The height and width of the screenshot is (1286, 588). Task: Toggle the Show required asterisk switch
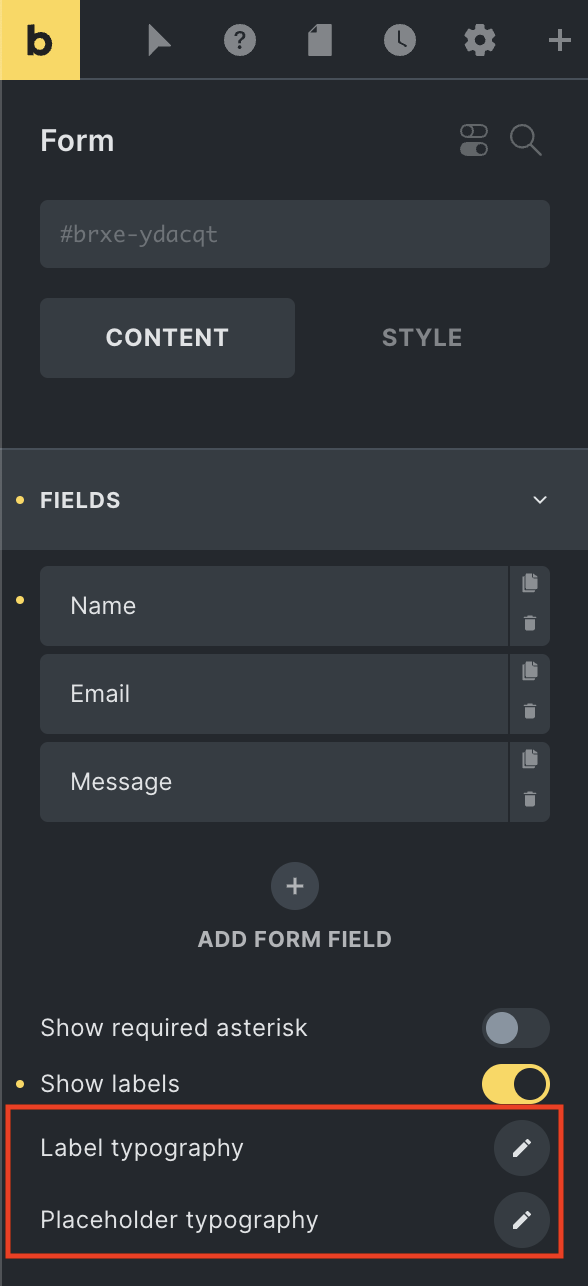(516, 1028)
